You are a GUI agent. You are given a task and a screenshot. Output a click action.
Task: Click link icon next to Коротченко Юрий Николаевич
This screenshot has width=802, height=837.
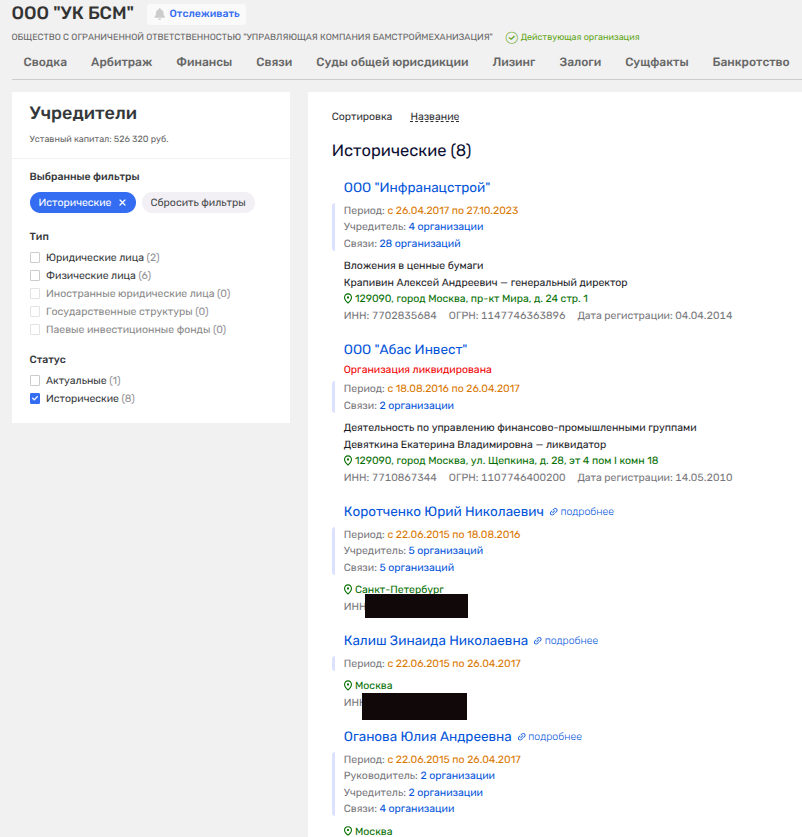click(553, 512)
